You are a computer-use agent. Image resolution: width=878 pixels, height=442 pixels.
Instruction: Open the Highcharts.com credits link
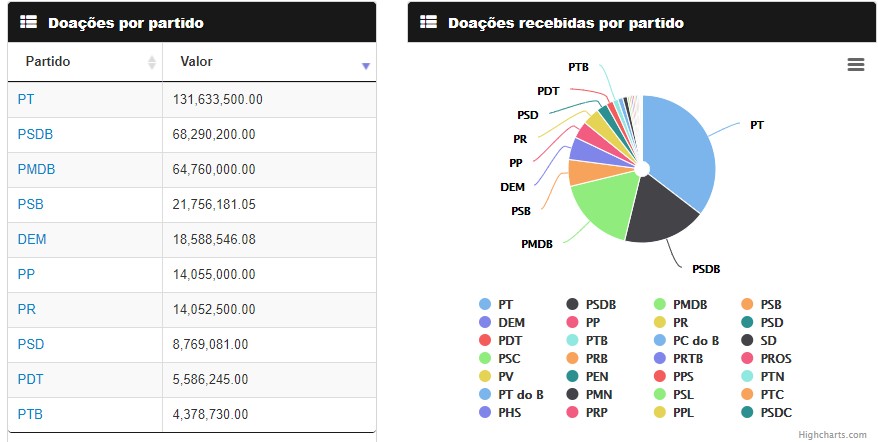[832, 434]
